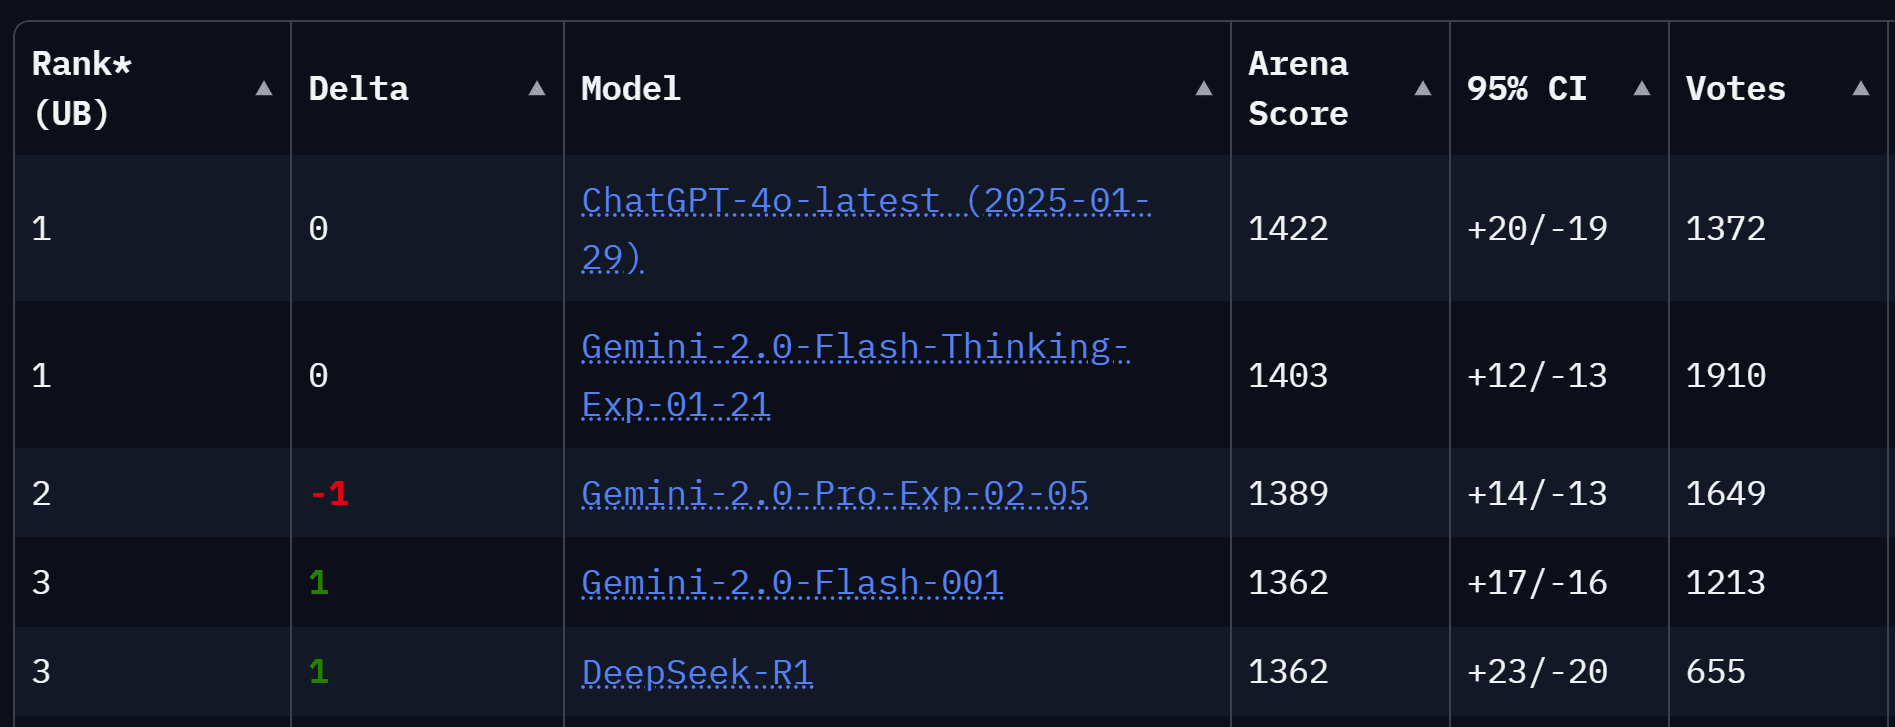Click the 1910 votes cell
The width and height of the screenshot is (1895, 727).
[x=1726, y=375]
